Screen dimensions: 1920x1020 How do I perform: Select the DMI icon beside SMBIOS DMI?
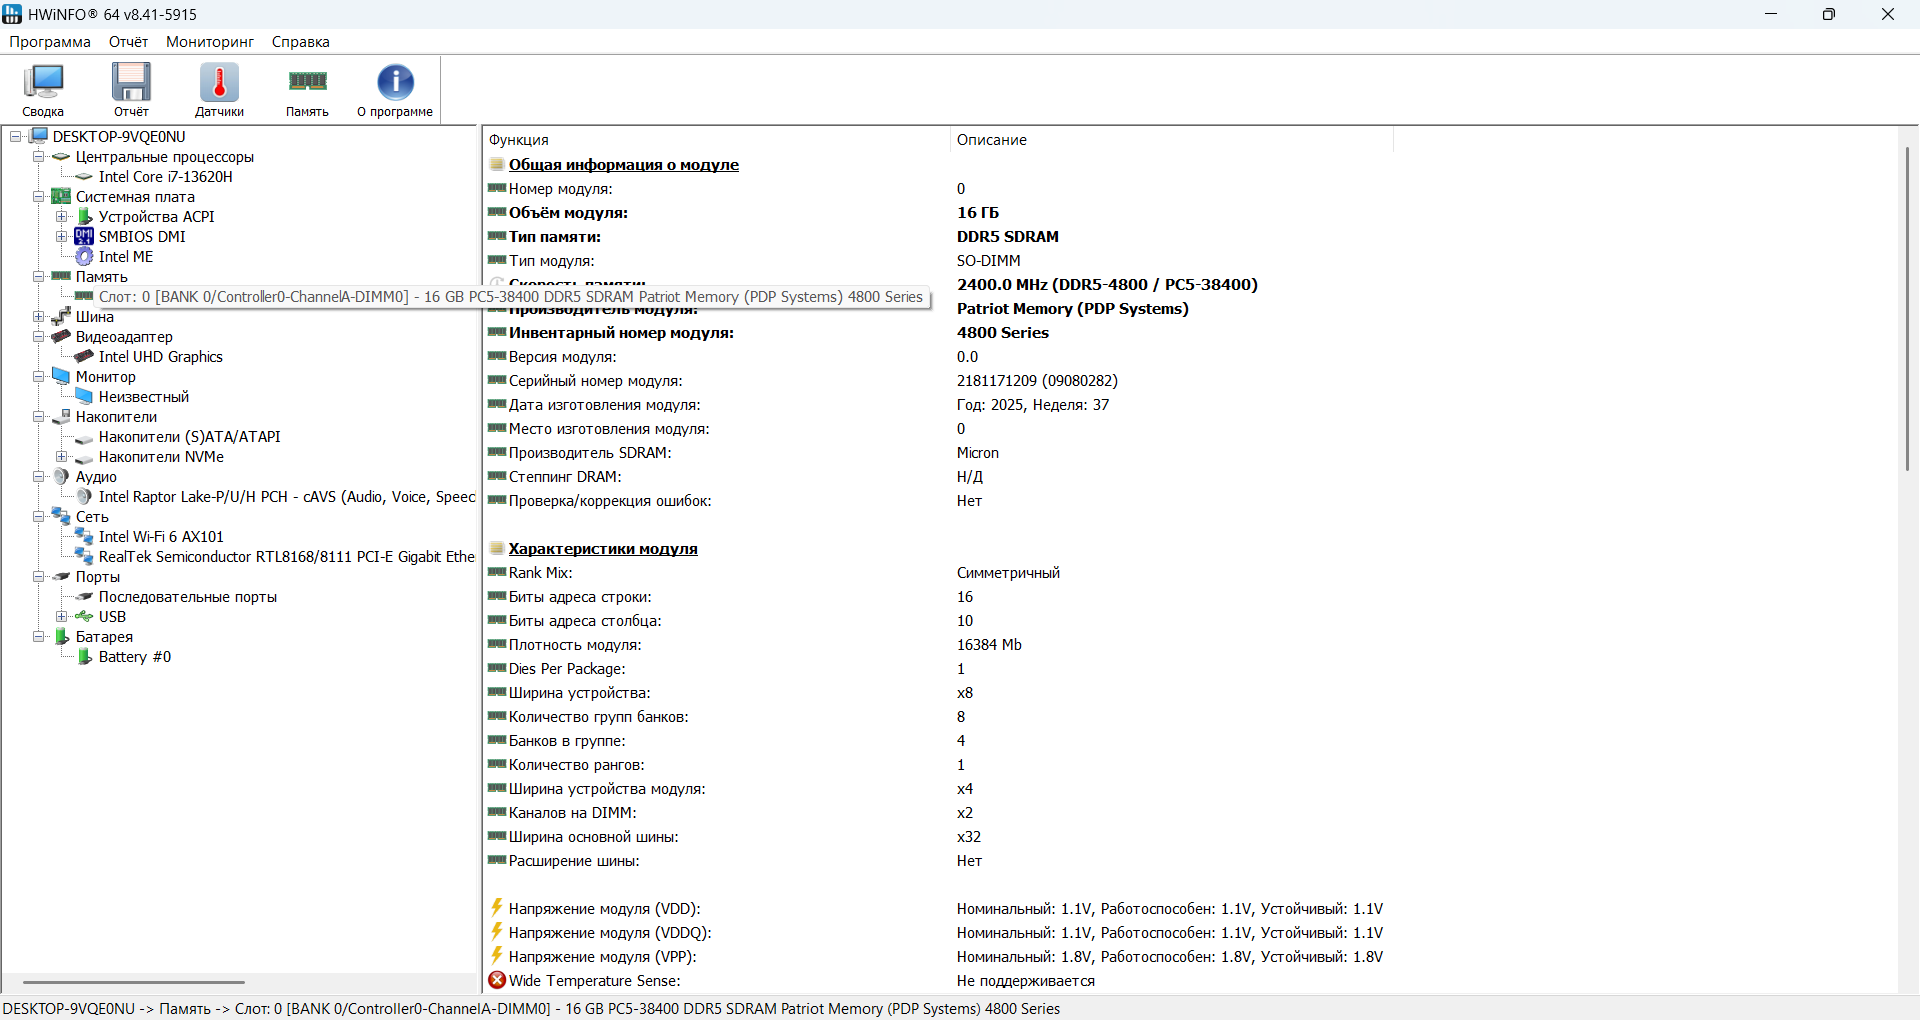tap(84, 236)
